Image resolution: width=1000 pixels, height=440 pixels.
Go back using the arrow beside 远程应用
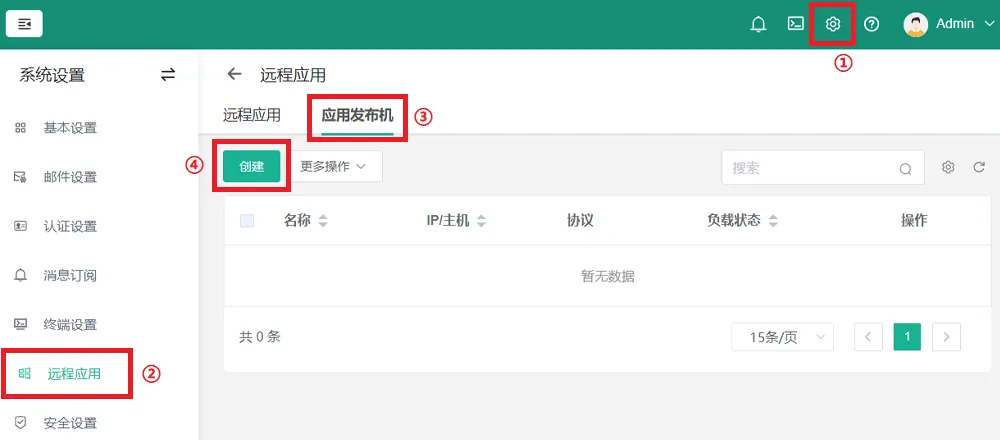[x=235, y=75]
